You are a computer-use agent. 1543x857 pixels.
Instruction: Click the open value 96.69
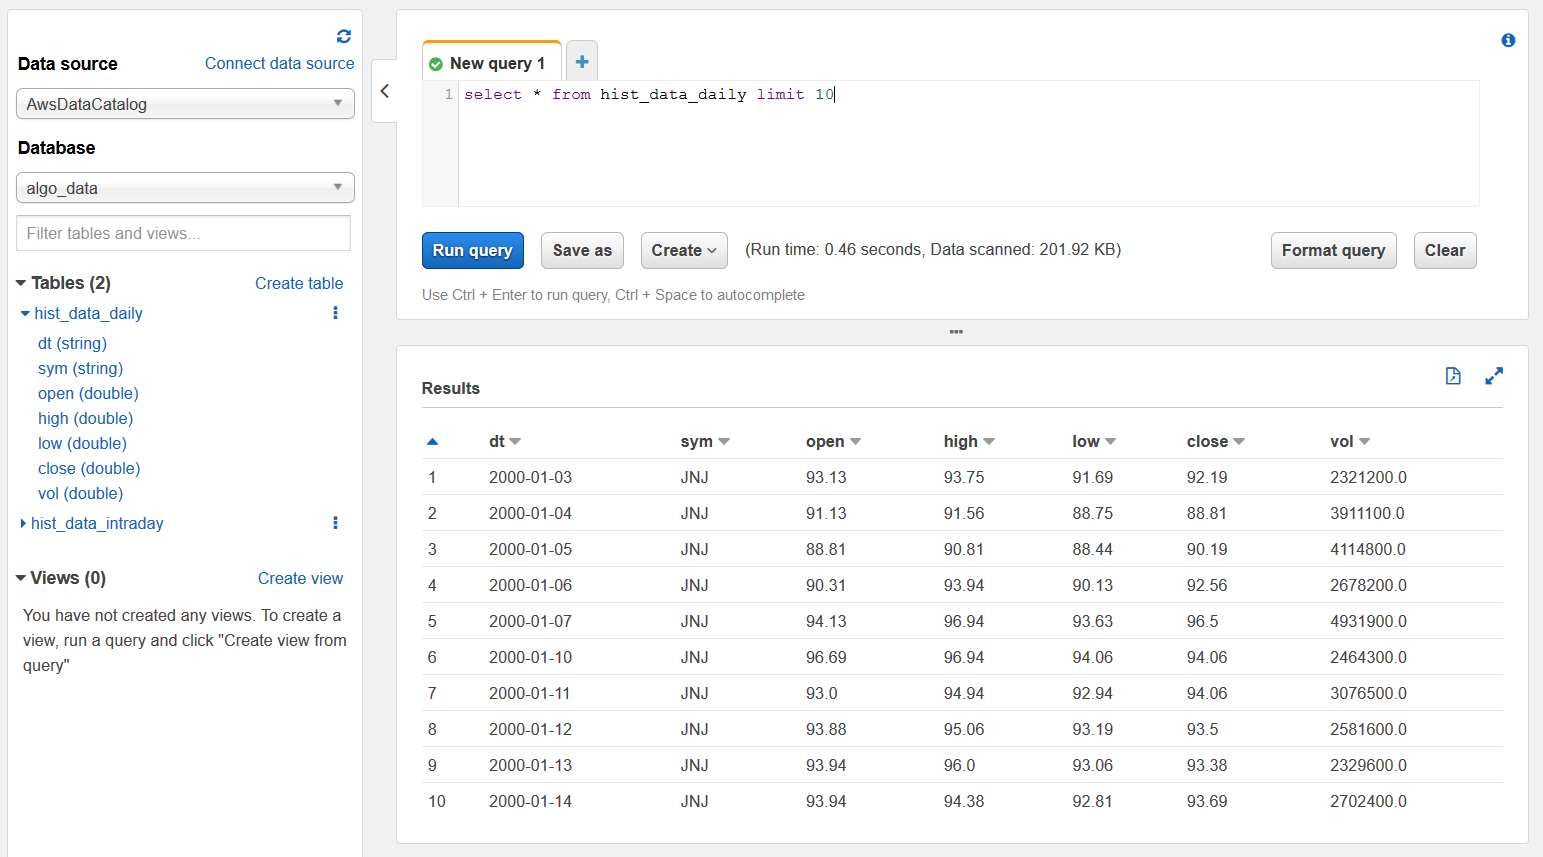(x=826, y=657)
